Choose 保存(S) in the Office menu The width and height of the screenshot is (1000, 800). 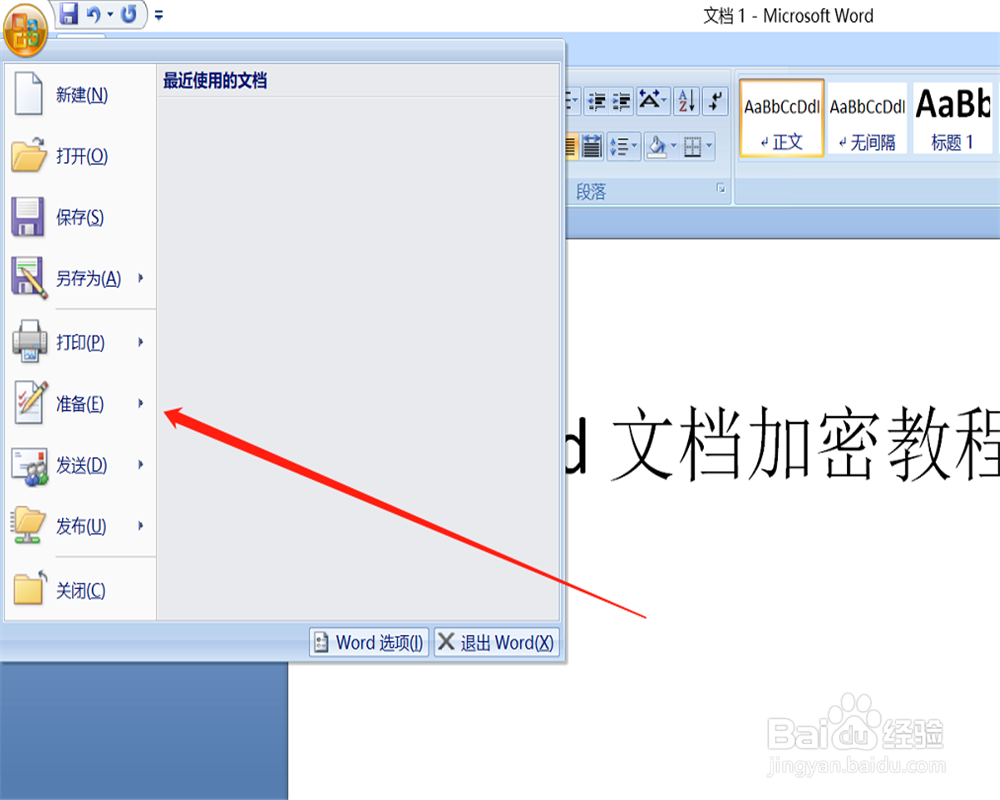(x=80, y=217)
